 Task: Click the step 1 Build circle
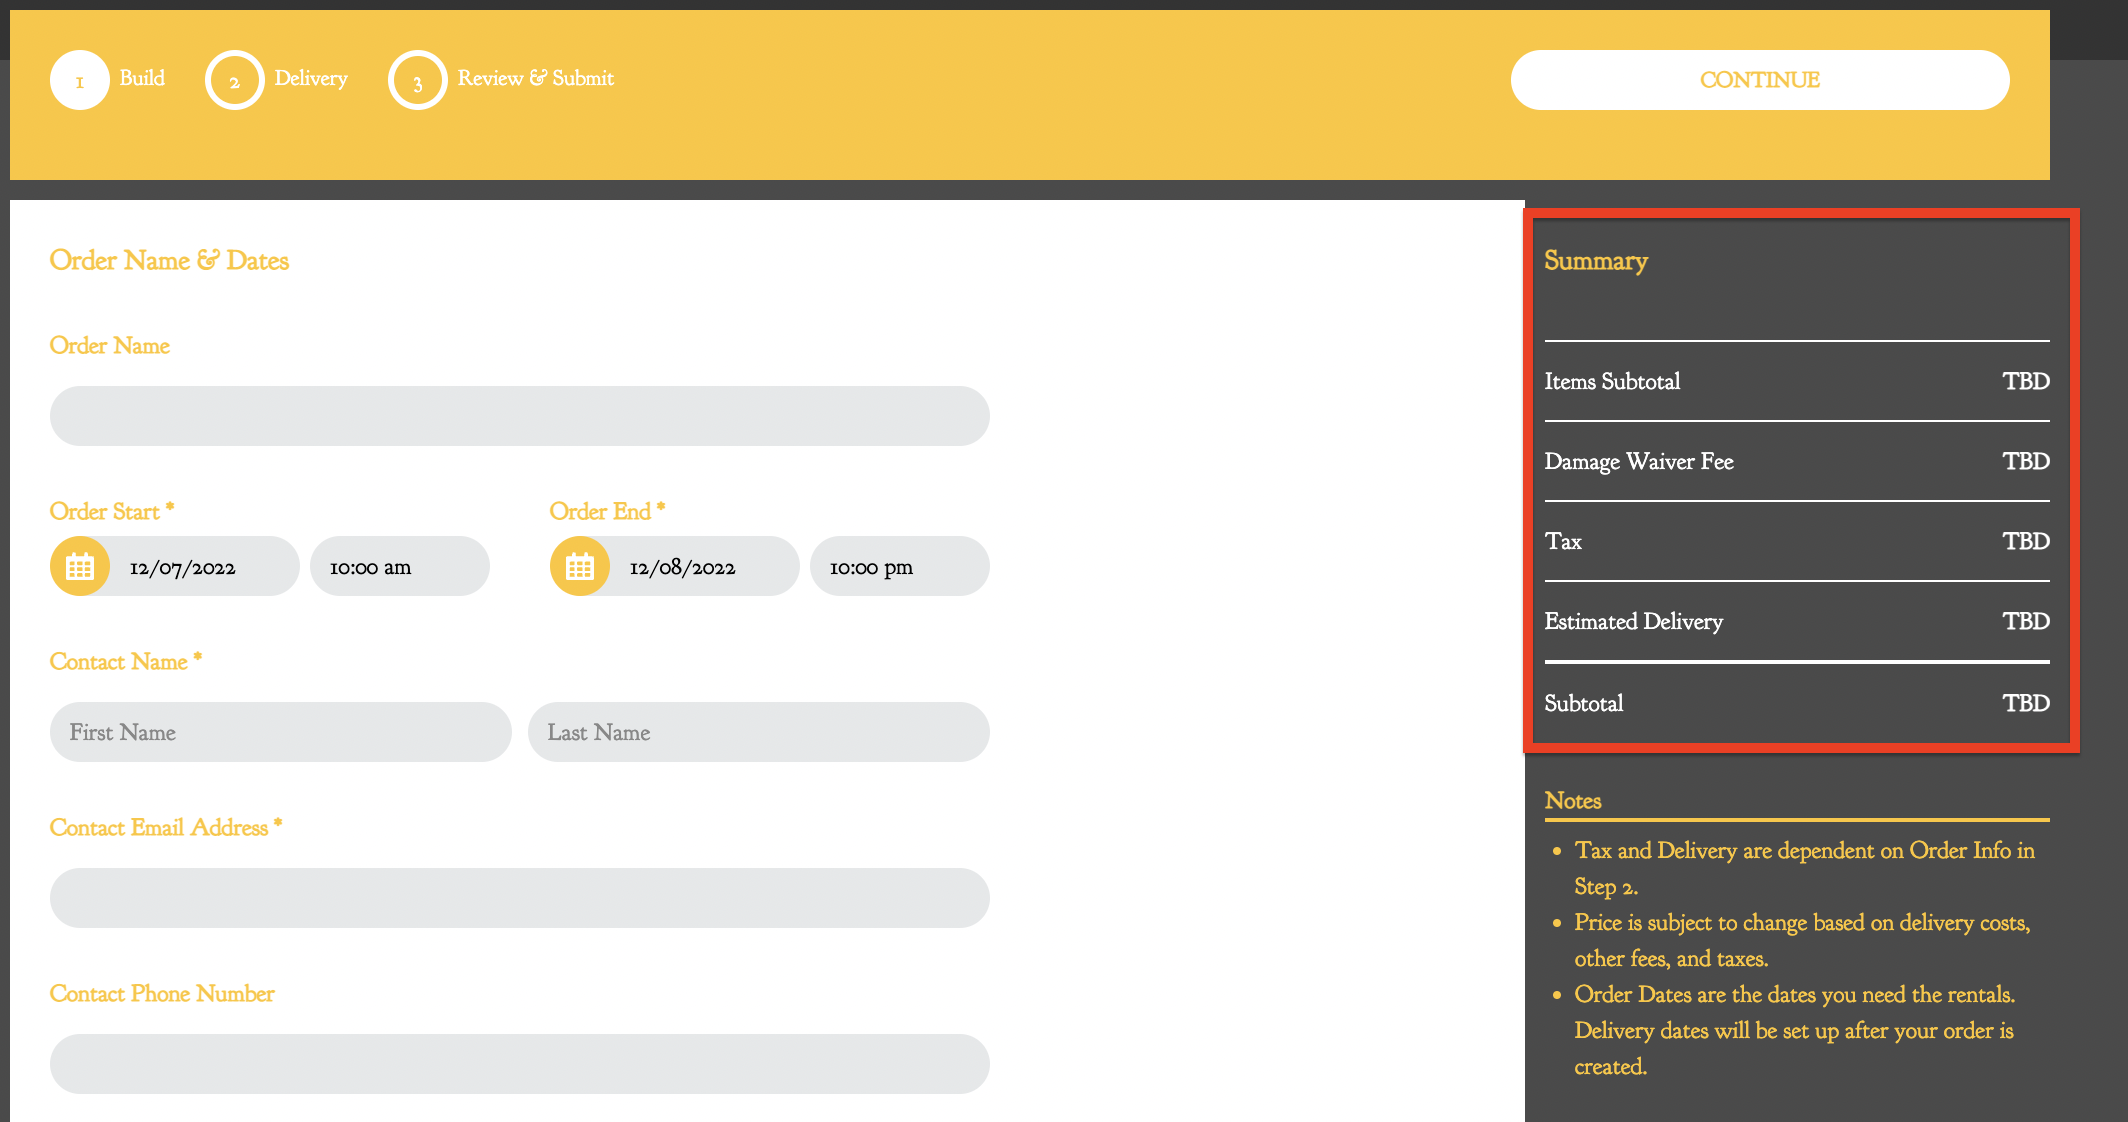[80, 80]
